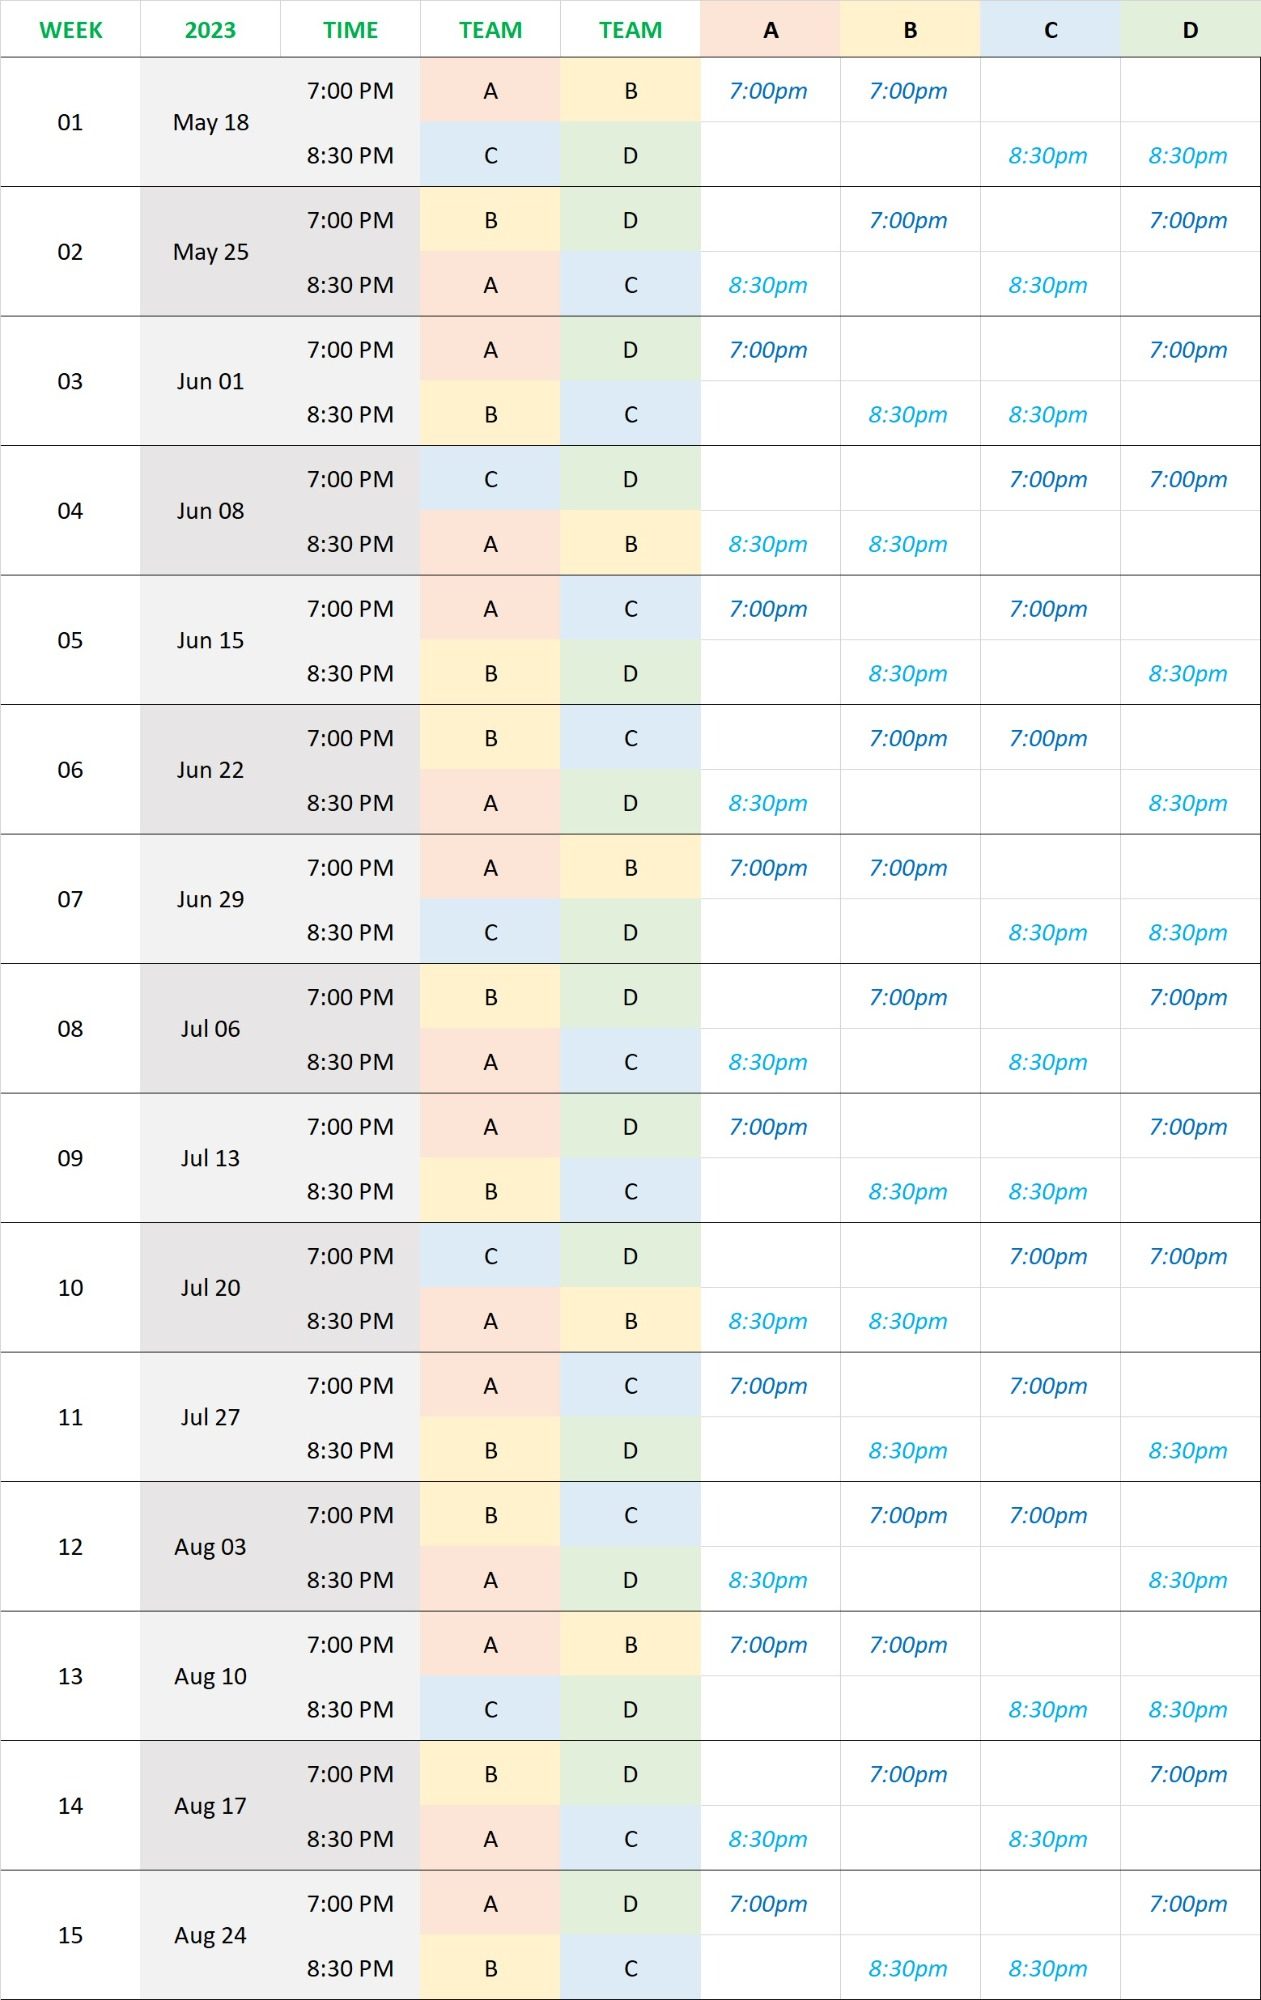Select the WEEK column header
Screen dimensions: 1261x2000
(x=70, y=29)
